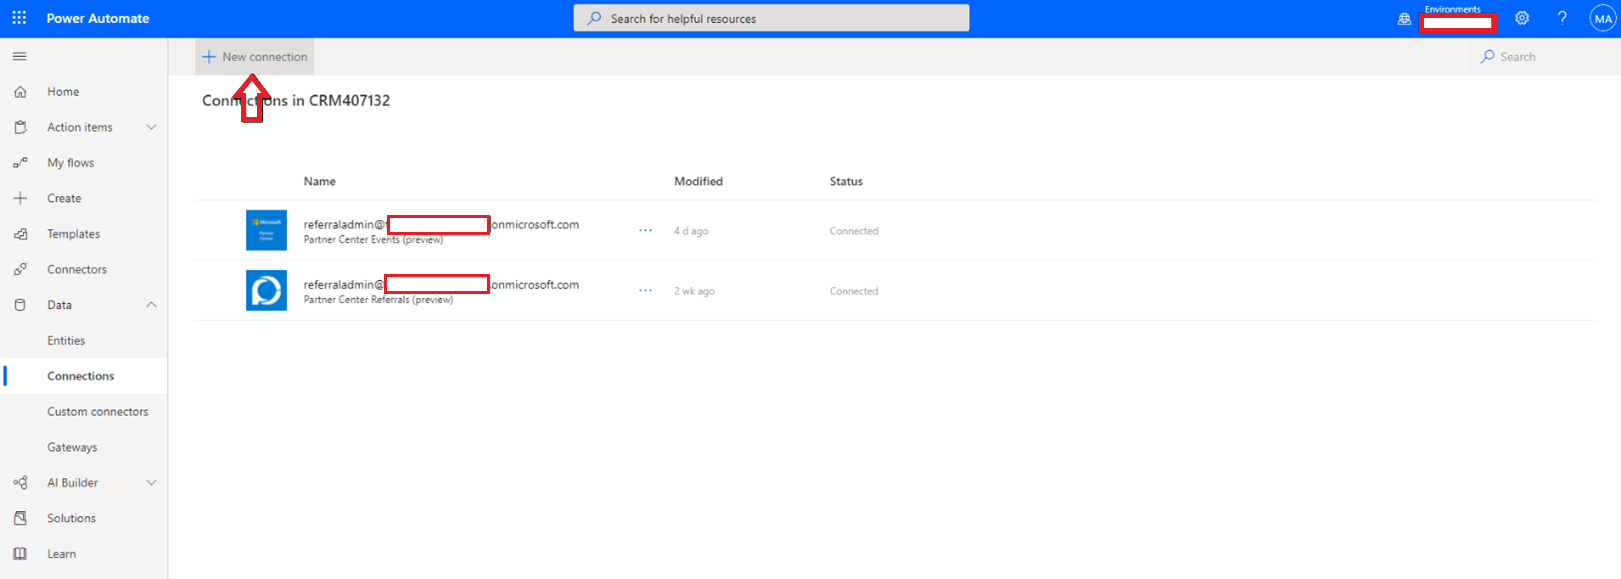Click the New connection button
Screen dimensions: 1621x579
coord(255,57)
